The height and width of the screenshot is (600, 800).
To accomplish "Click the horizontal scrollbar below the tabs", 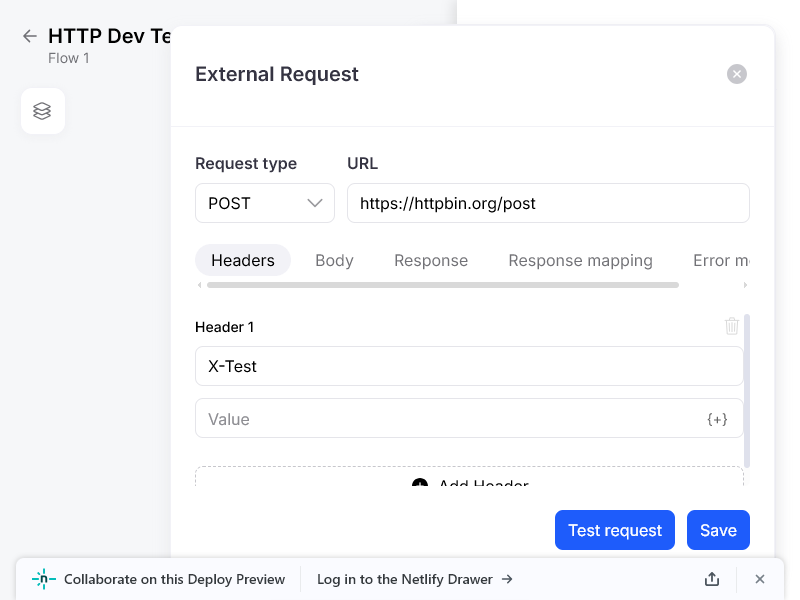I will click(x=440, y=285).
